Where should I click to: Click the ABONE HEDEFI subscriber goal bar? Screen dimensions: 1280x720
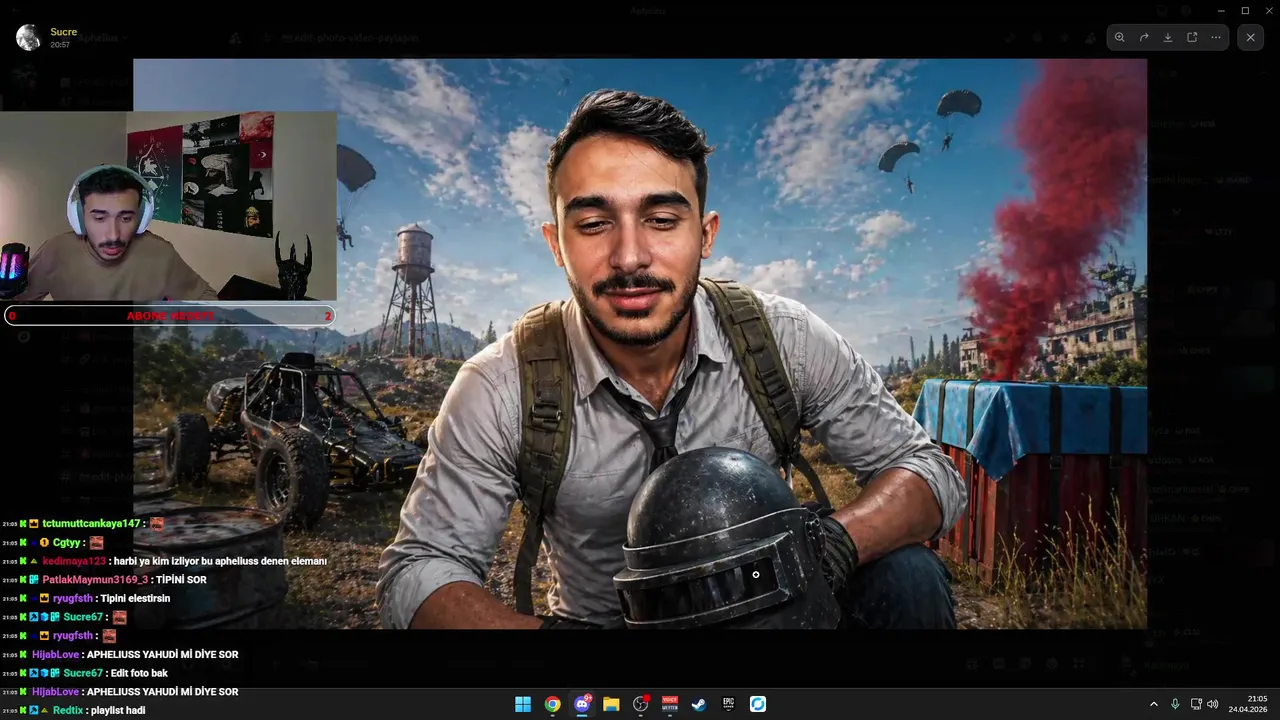(x=170, y=316)
